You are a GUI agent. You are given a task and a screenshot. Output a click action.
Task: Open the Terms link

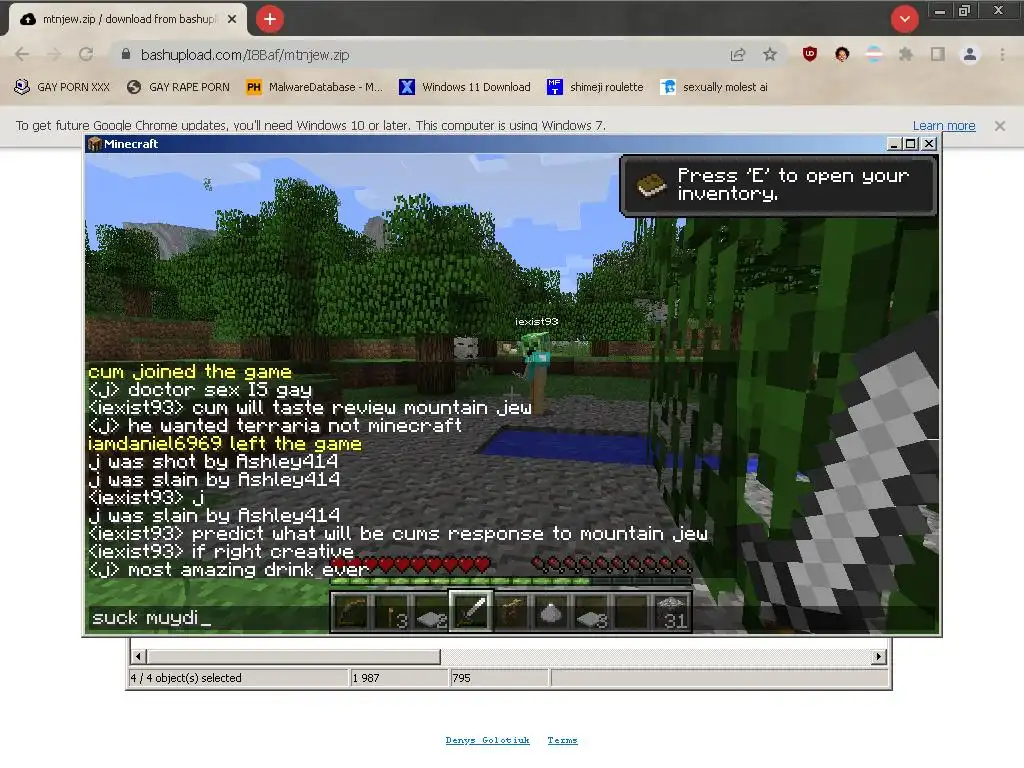point(562,740)
